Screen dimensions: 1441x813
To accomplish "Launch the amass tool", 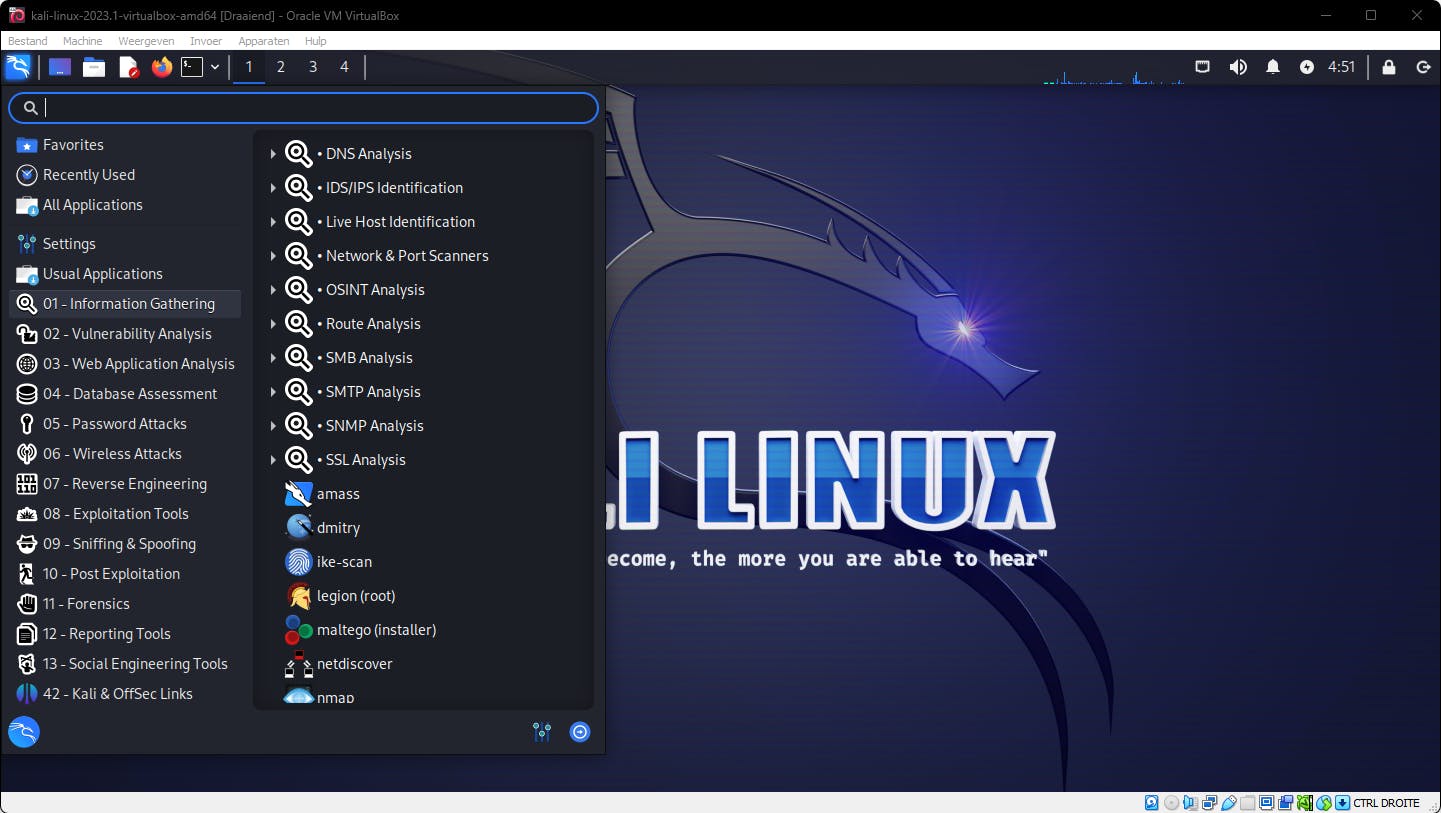I will pyautogui.click(x=338, y=494).
